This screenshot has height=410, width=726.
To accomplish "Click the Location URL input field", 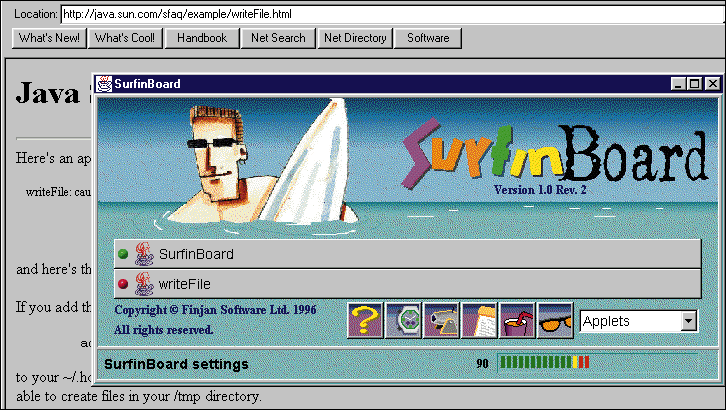I will click(393, 14).
